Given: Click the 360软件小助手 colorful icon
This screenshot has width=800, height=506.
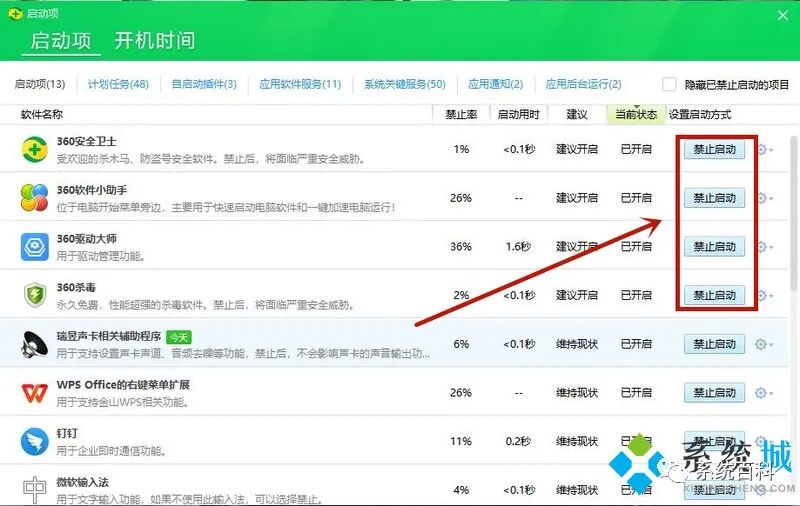Looking at the screenshot, I should (x=35, y=198).
